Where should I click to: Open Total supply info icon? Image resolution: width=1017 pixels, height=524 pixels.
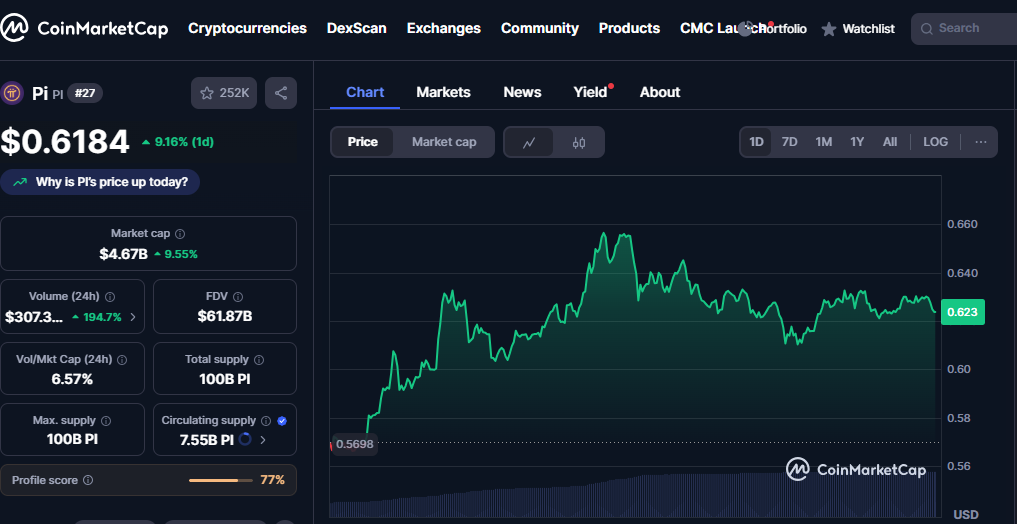coord(259,359)
